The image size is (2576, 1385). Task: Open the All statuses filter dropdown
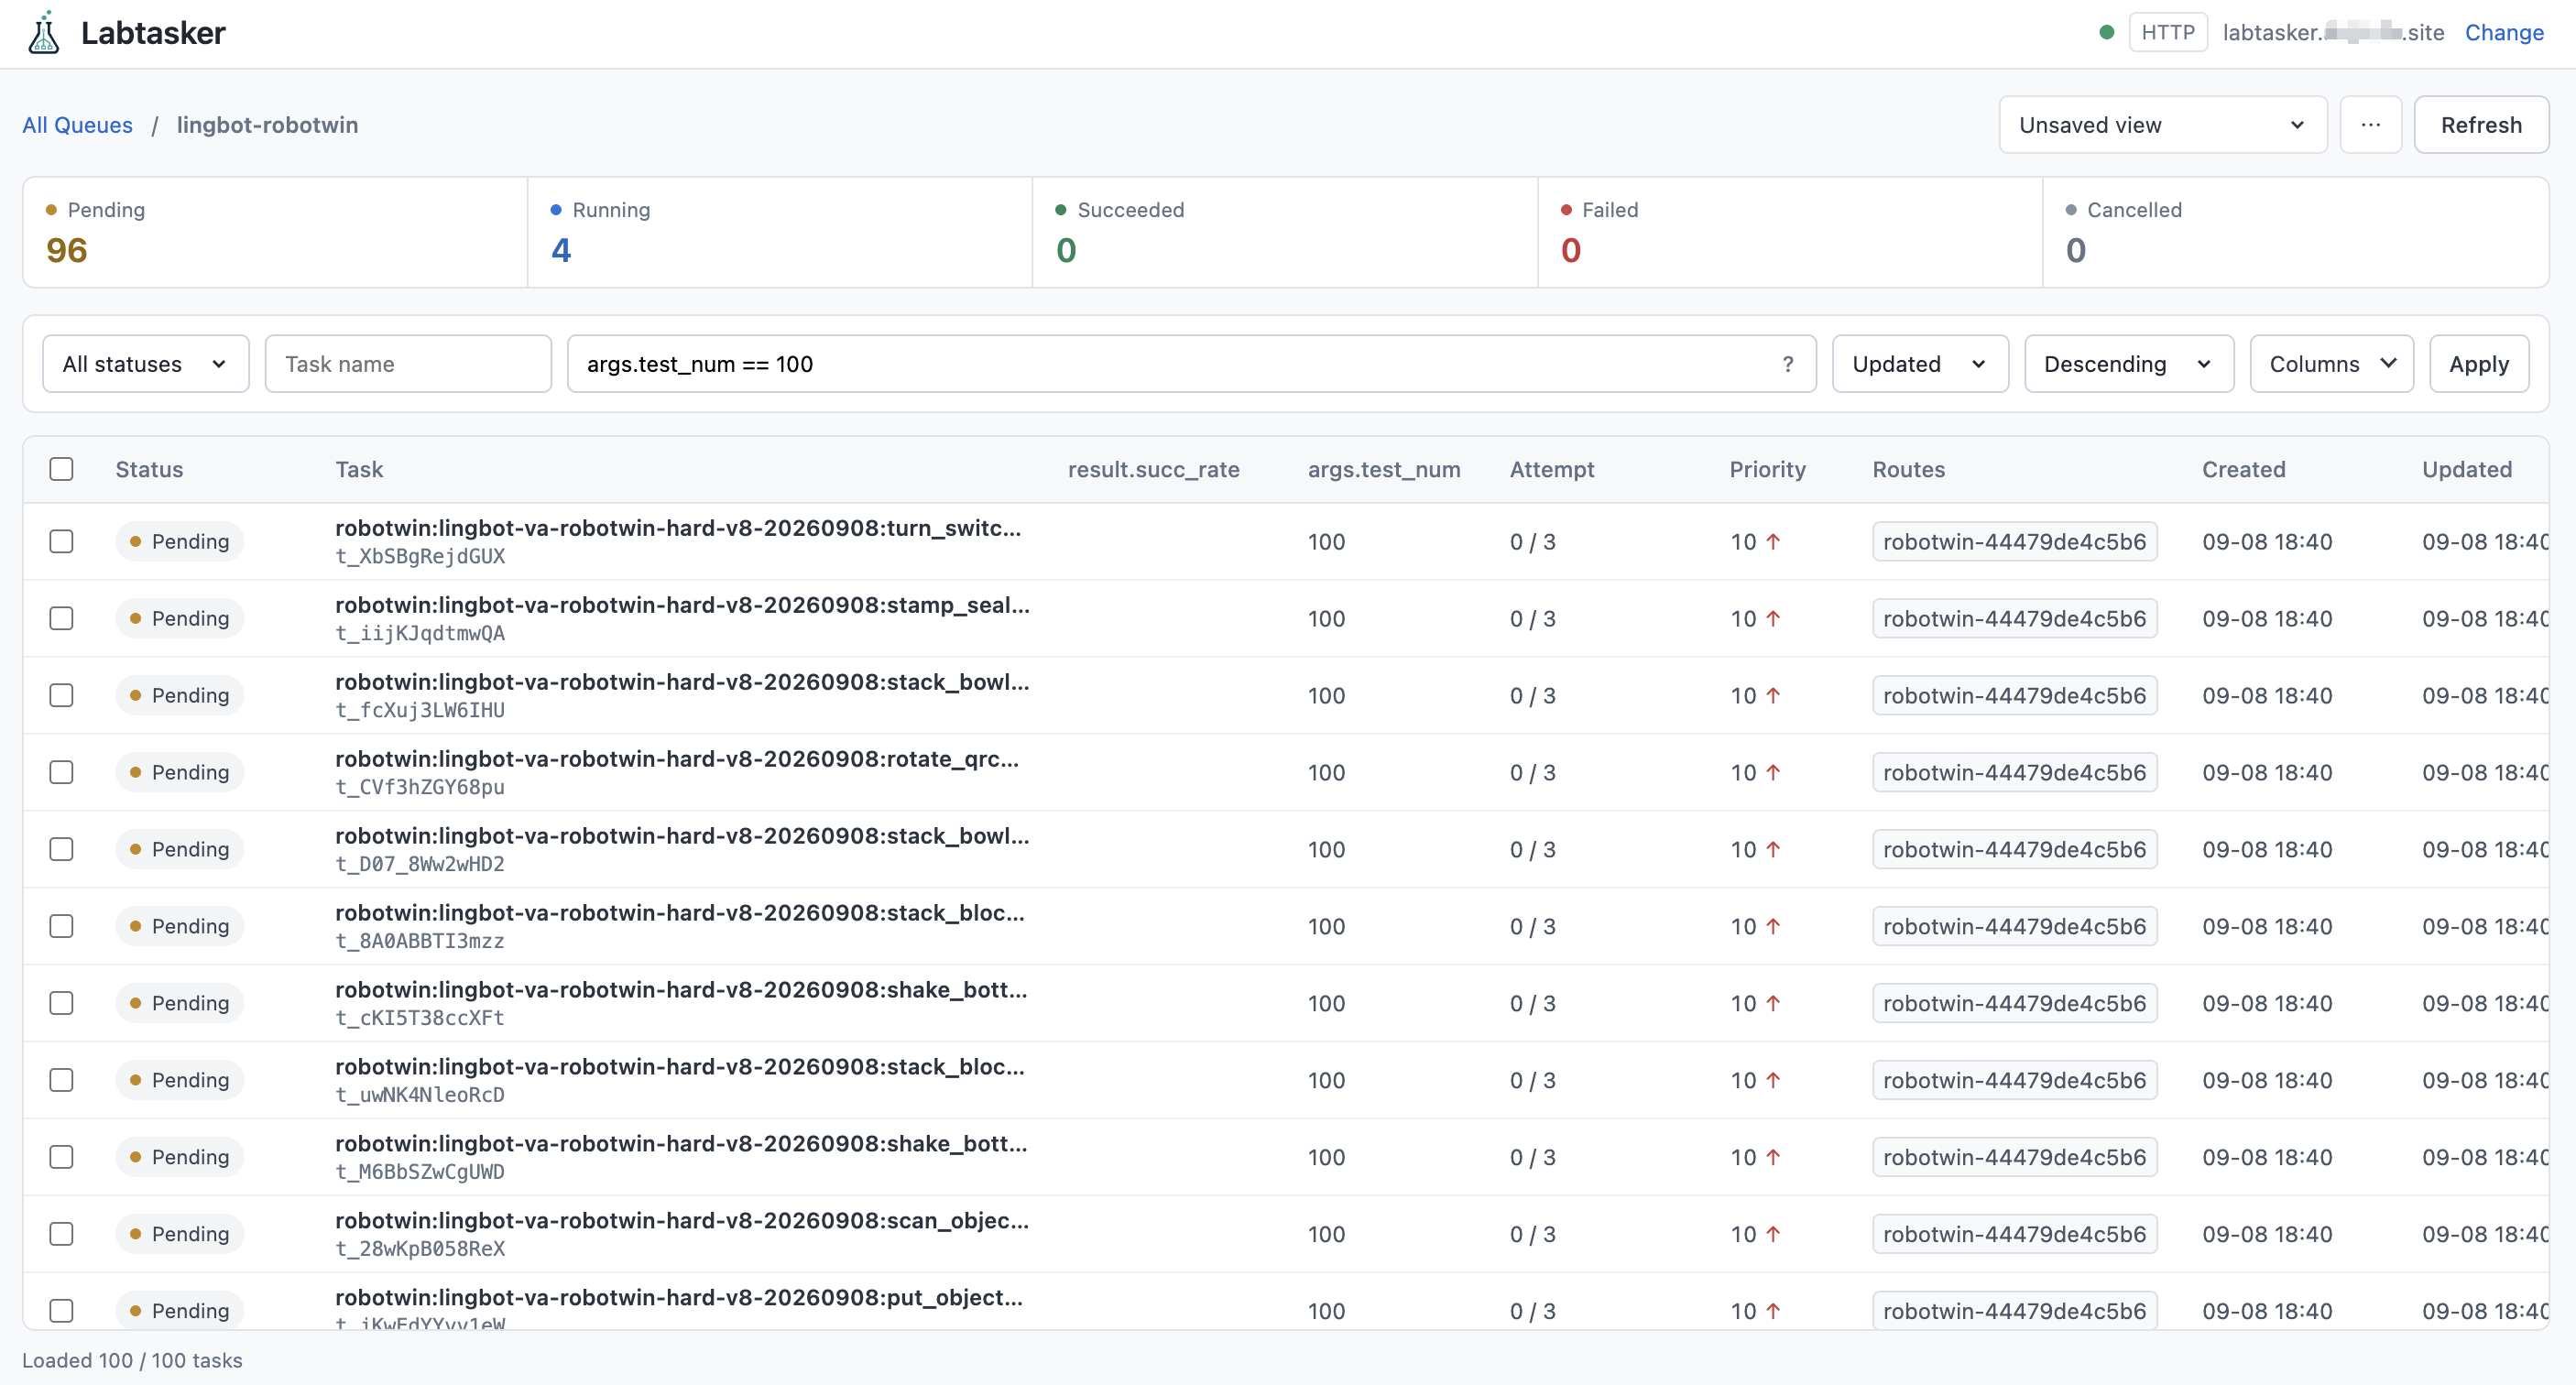[x=146, y=364]
